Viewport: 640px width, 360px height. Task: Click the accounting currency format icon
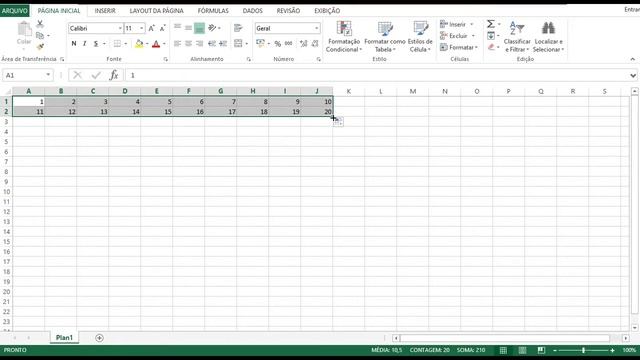pyautogui.click(x=260, y=43)
